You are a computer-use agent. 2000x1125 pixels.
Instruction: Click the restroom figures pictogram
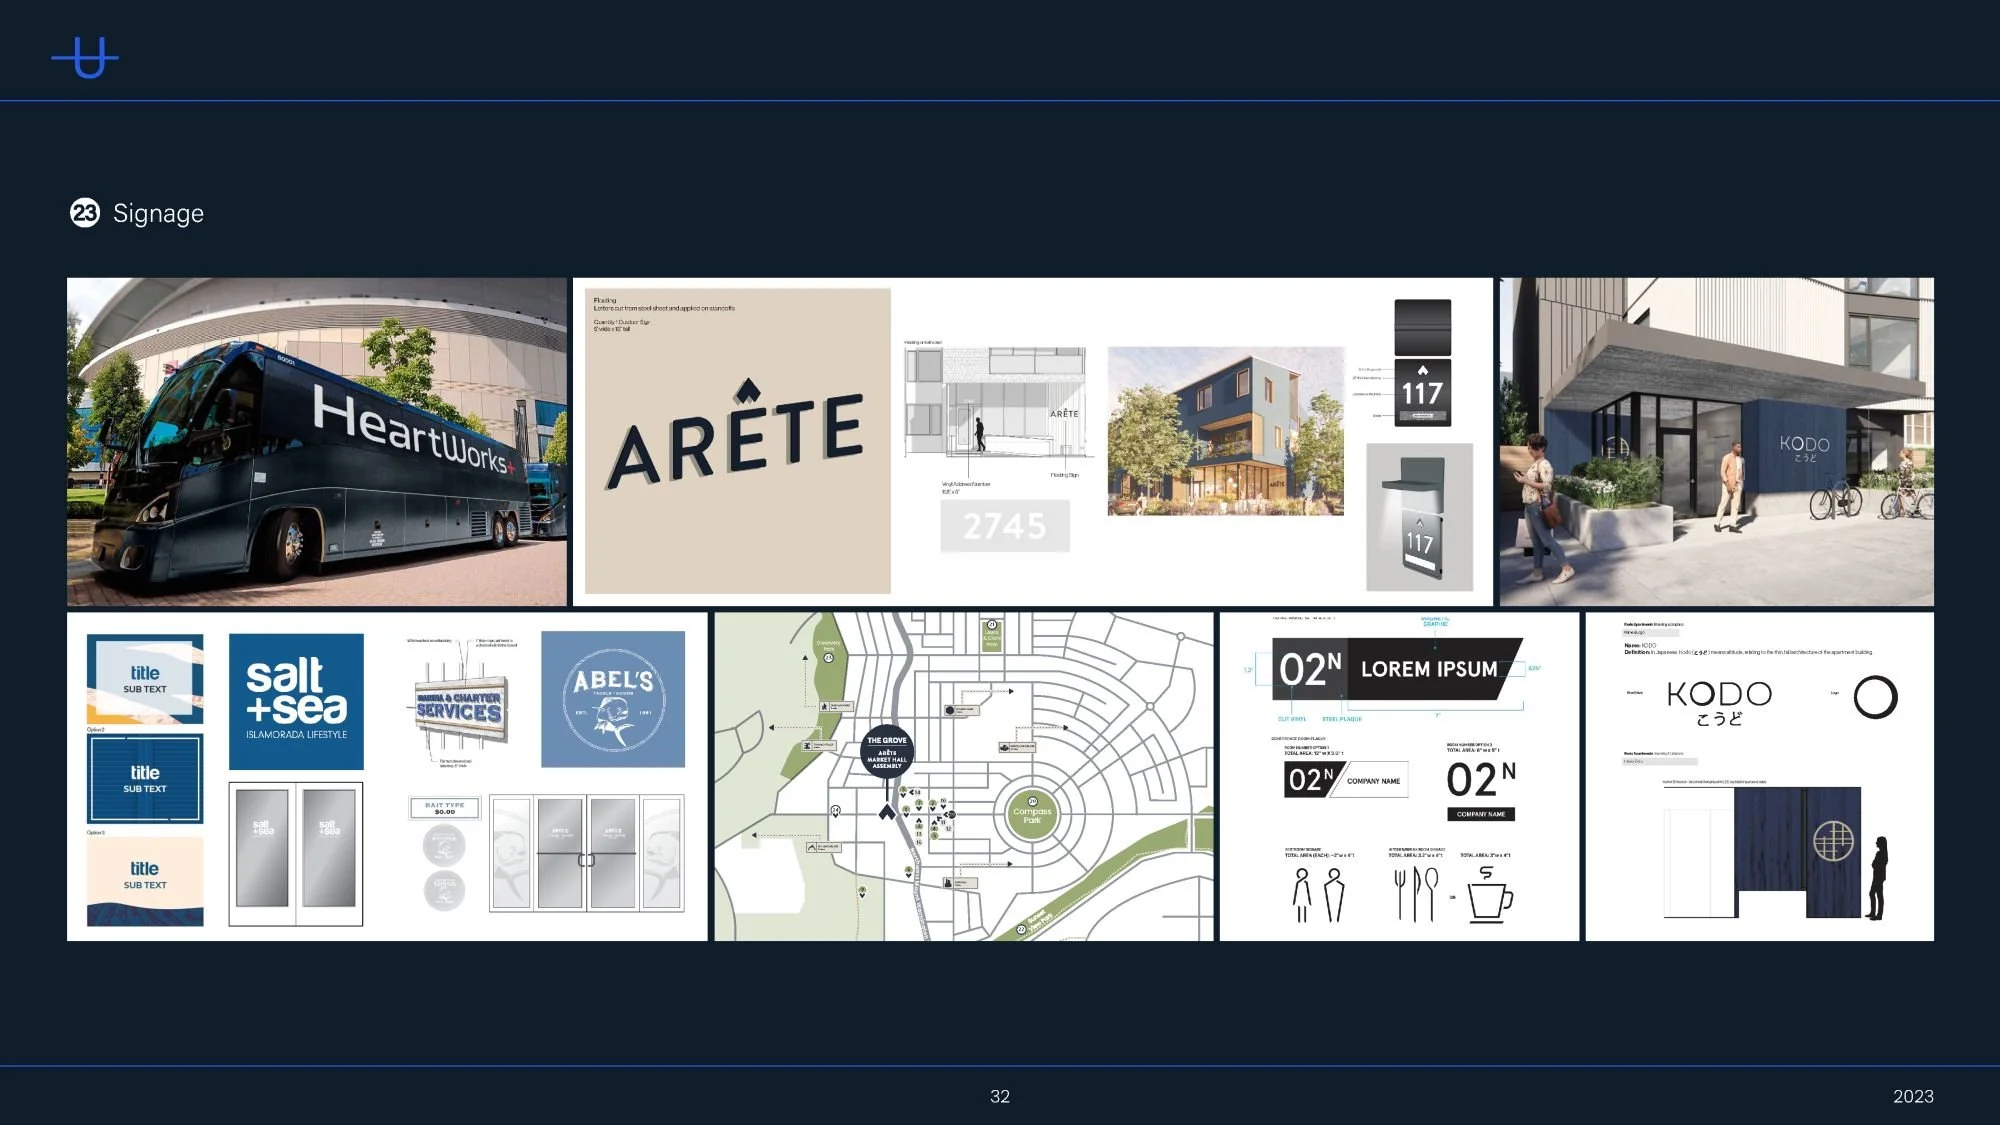pyautogui.click(x=1318, y=894)
